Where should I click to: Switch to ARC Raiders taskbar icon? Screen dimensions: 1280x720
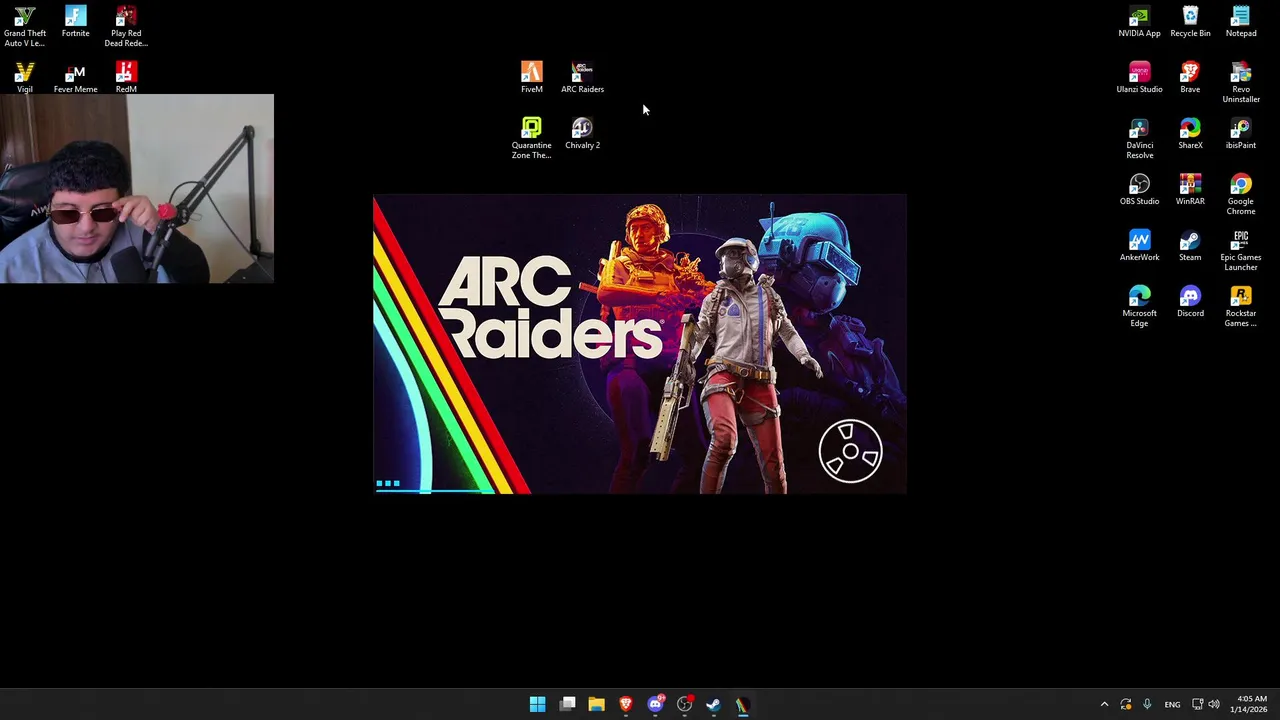pos(743,704)
